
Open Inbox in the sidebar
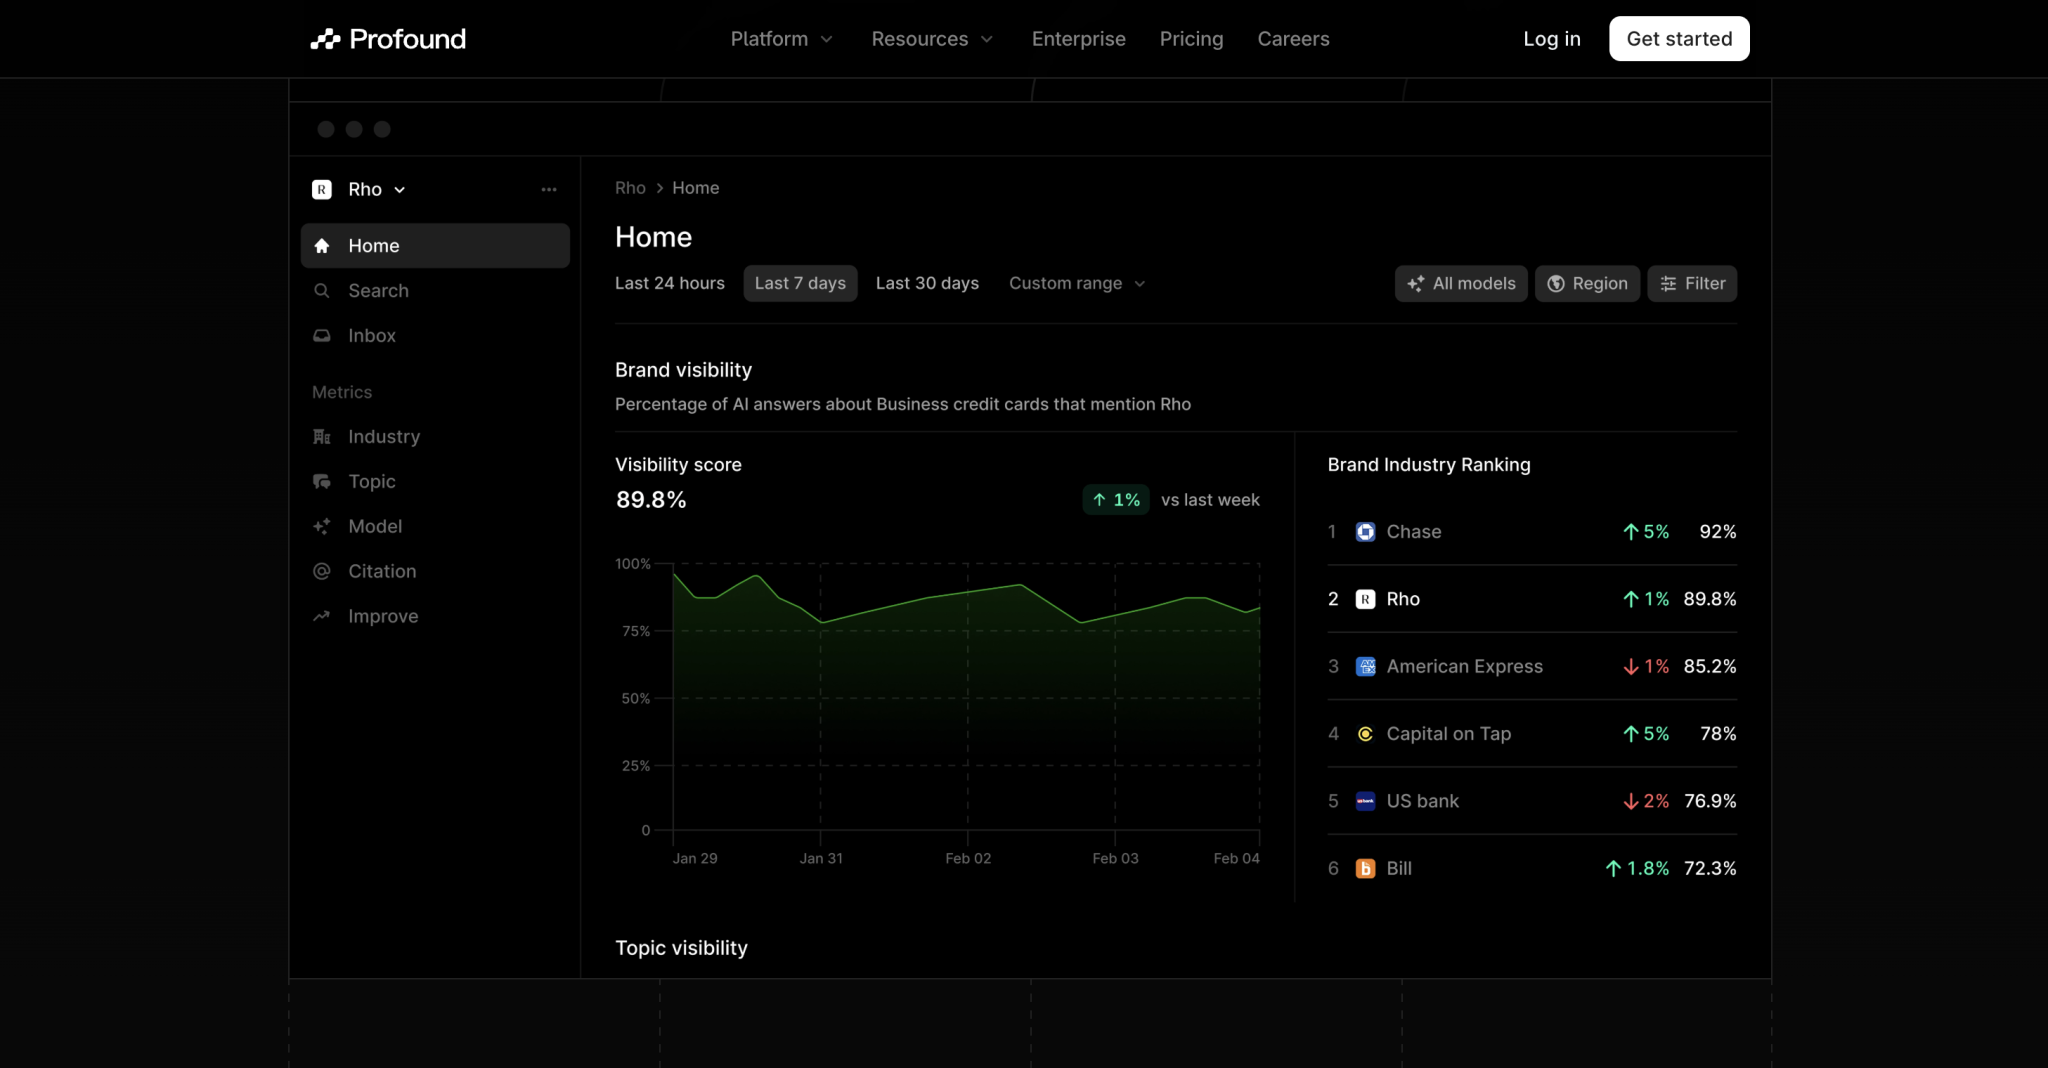coord(435,336)
